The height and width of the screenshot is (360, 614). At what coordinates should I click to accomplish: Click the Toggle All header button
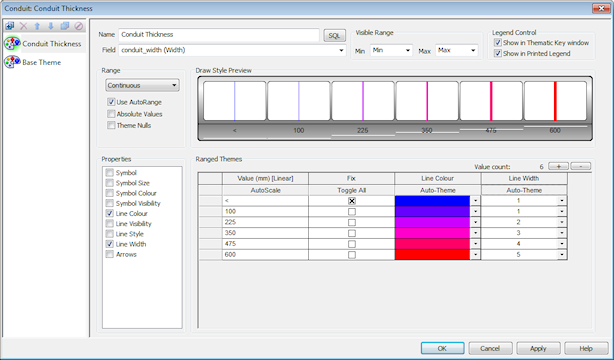352,190
